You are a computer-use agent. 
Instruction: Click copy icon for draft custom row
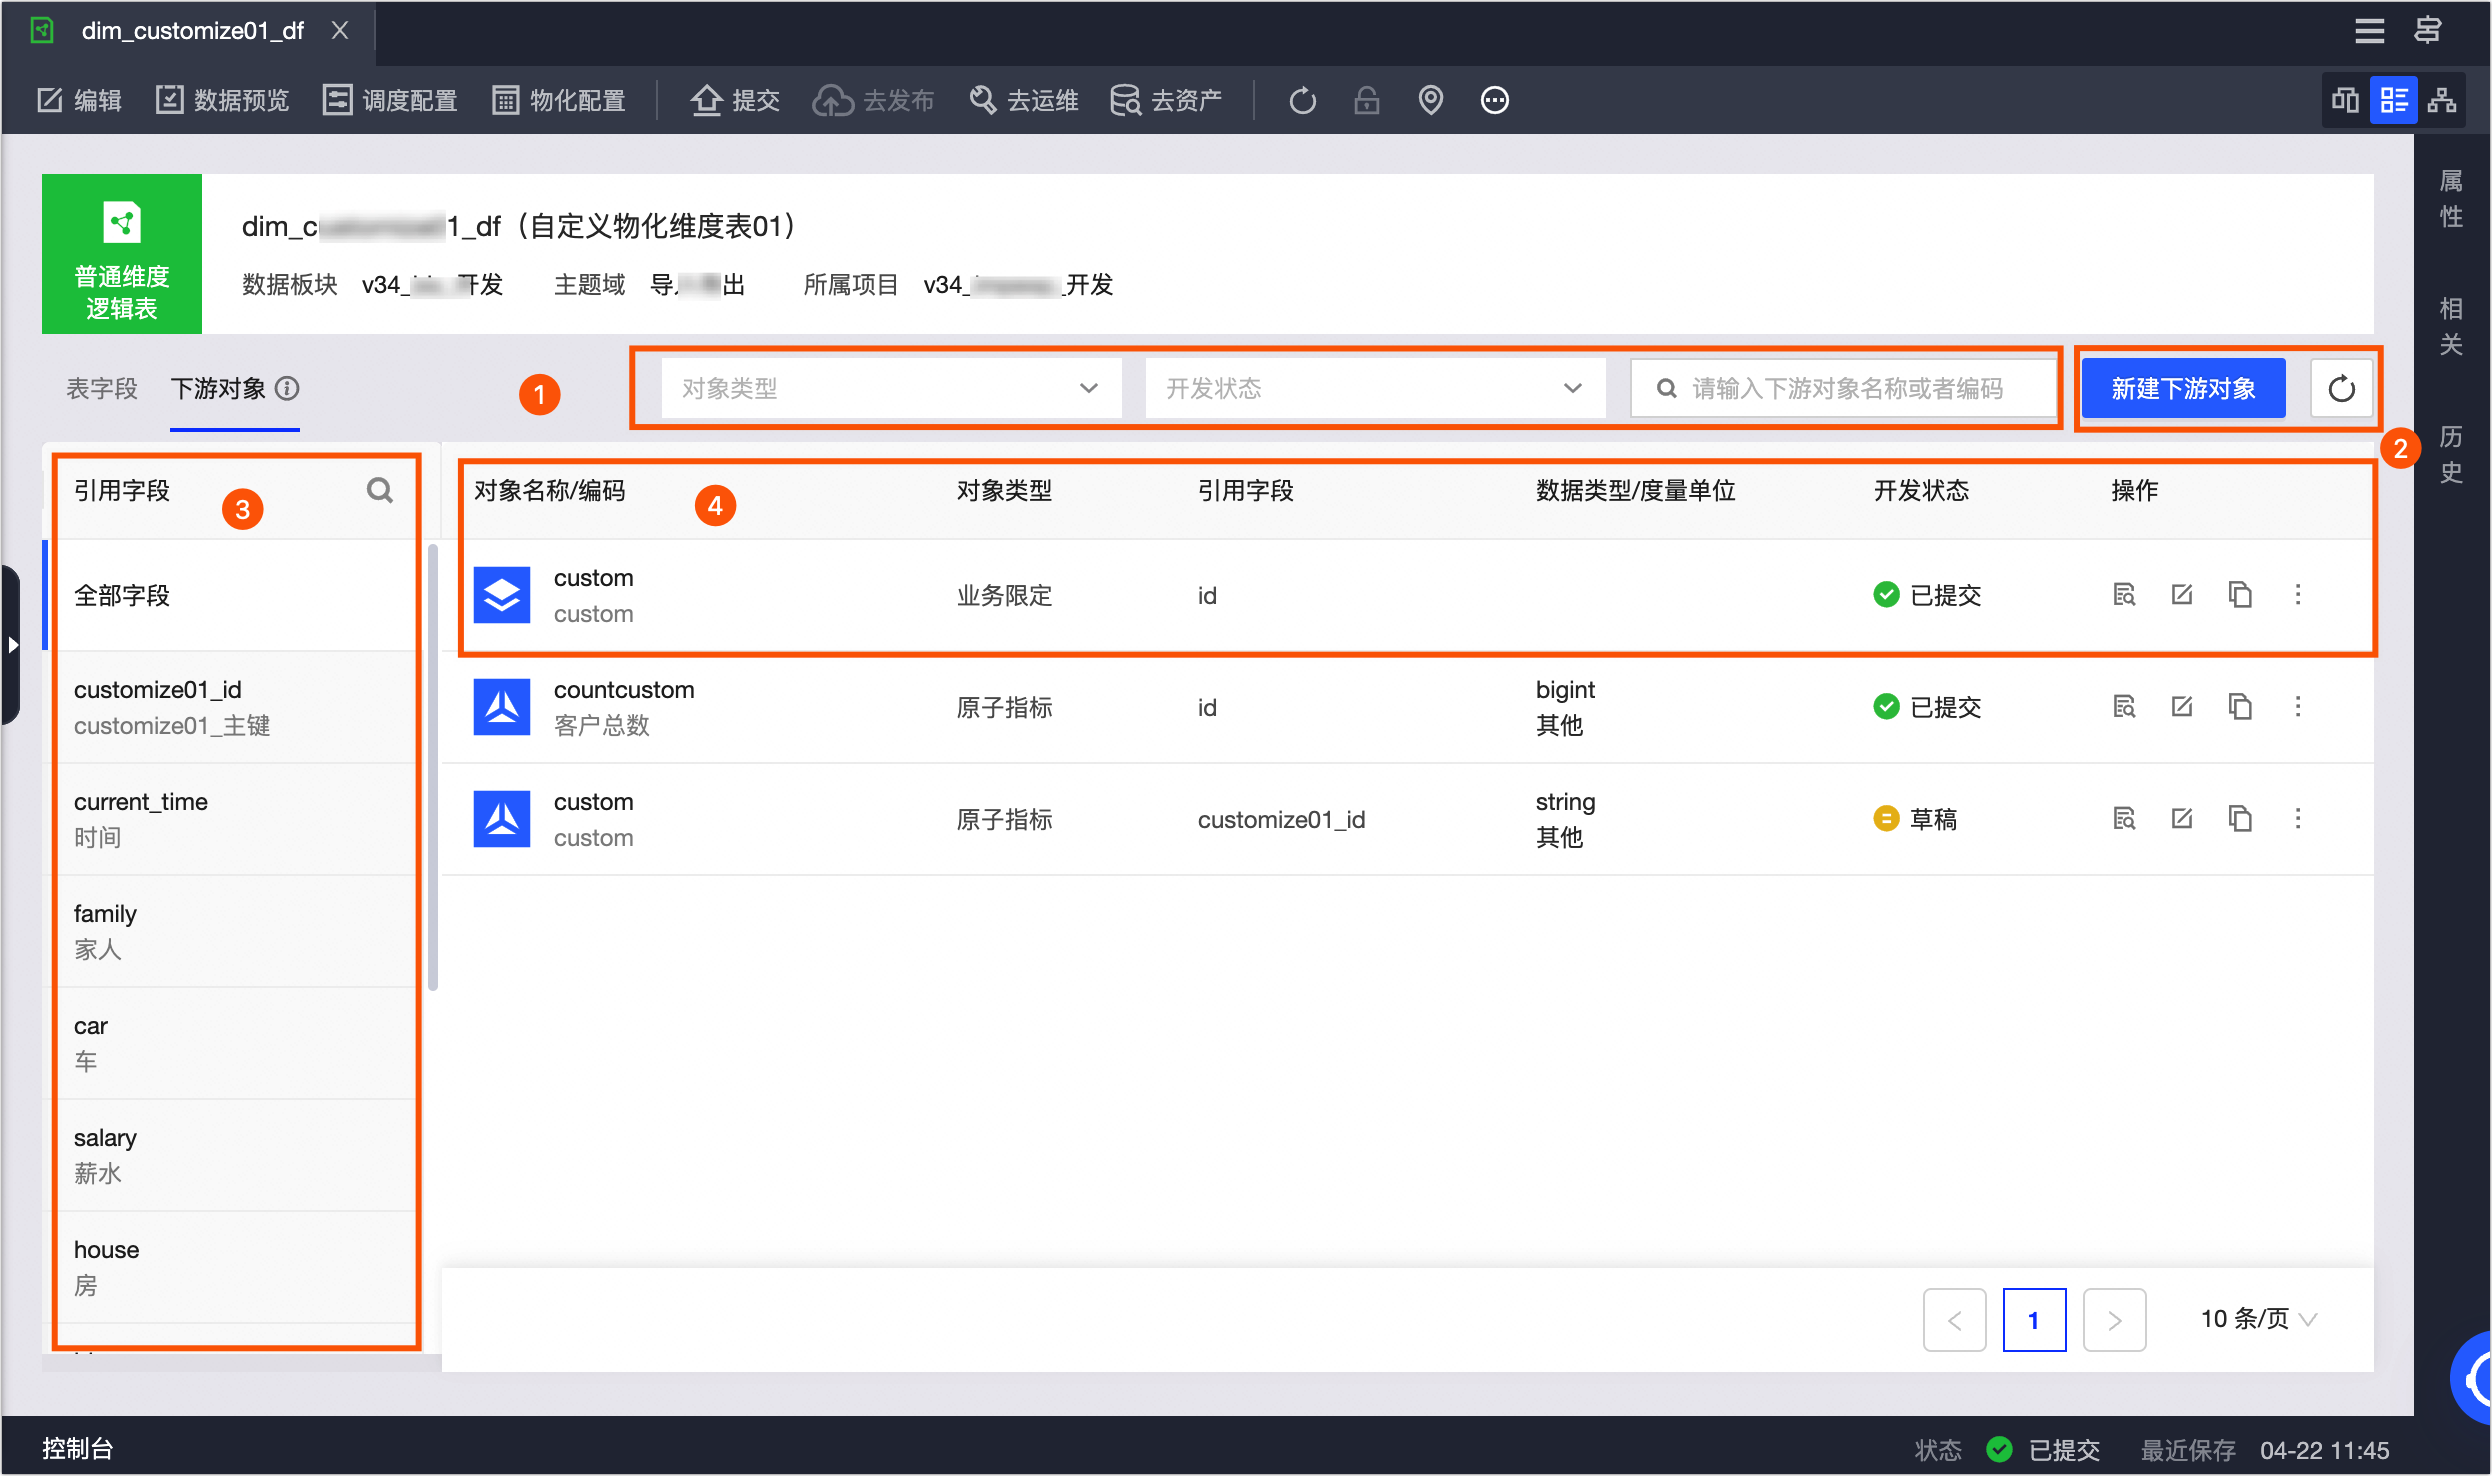pos(2240,819)
